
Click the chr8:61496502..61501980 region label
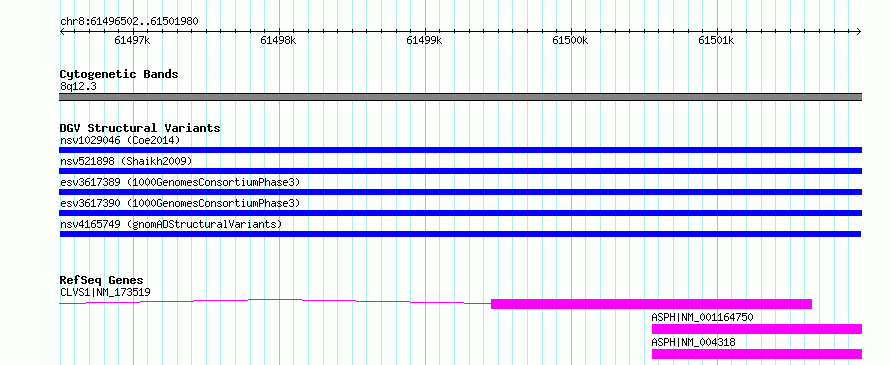tap(129, 21)
